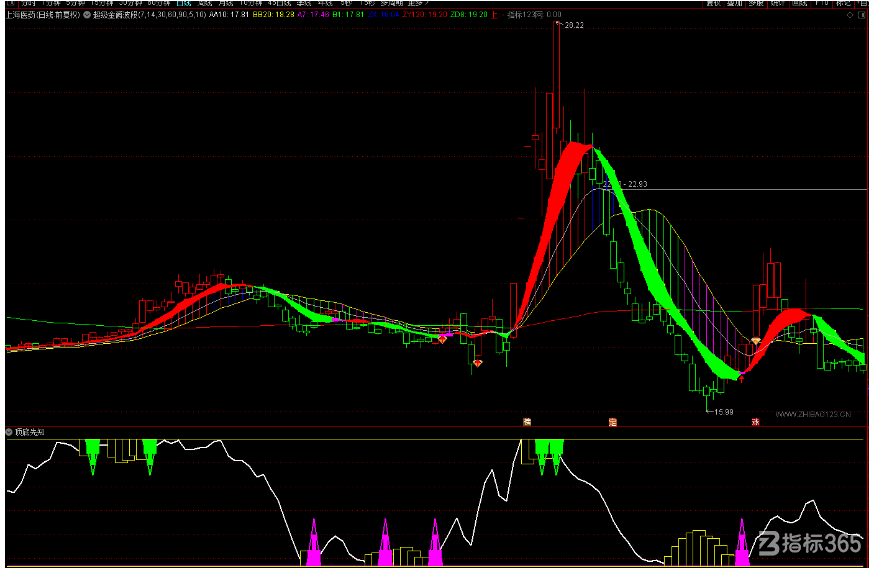The image size is (870, 571).
Task: Expand the indicator menu beside 上海医药 title
Action: 87,15
